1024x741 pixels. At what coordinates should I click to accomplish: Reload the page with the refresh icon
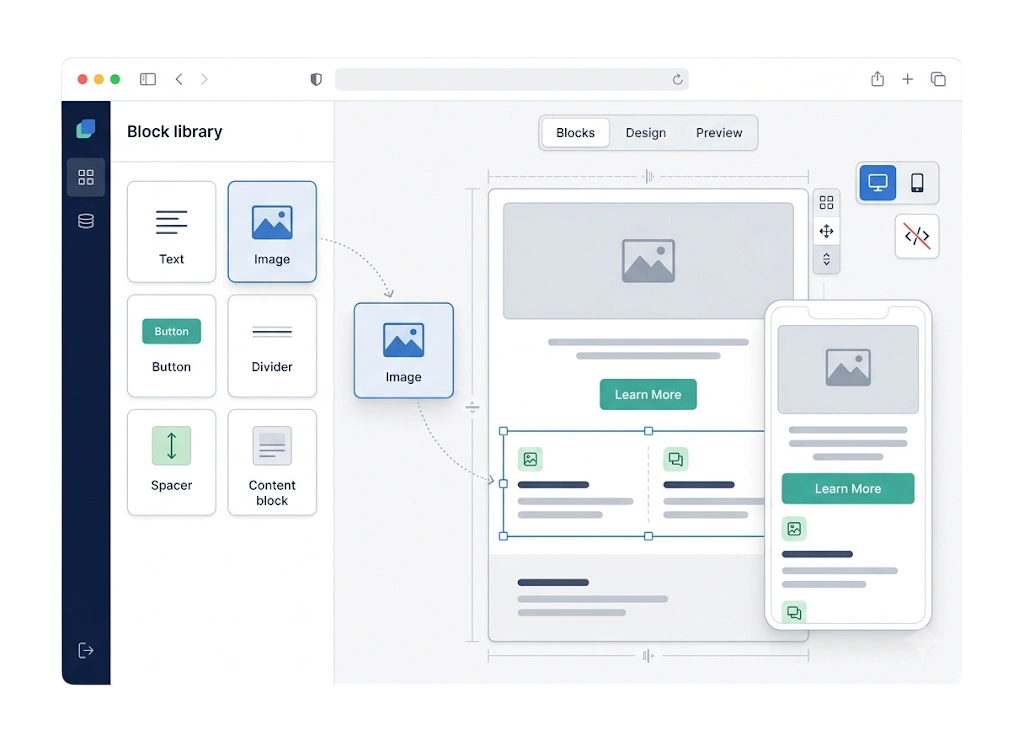[x=677, y=79]
